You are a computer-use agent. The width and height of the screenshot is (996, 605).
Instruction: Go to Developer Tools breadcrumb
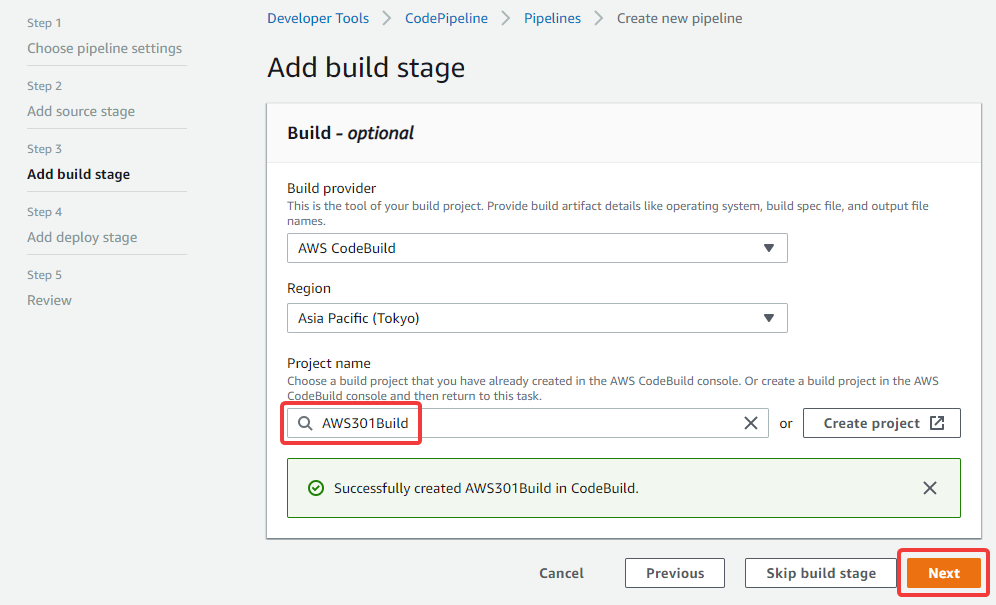[318, 18]
